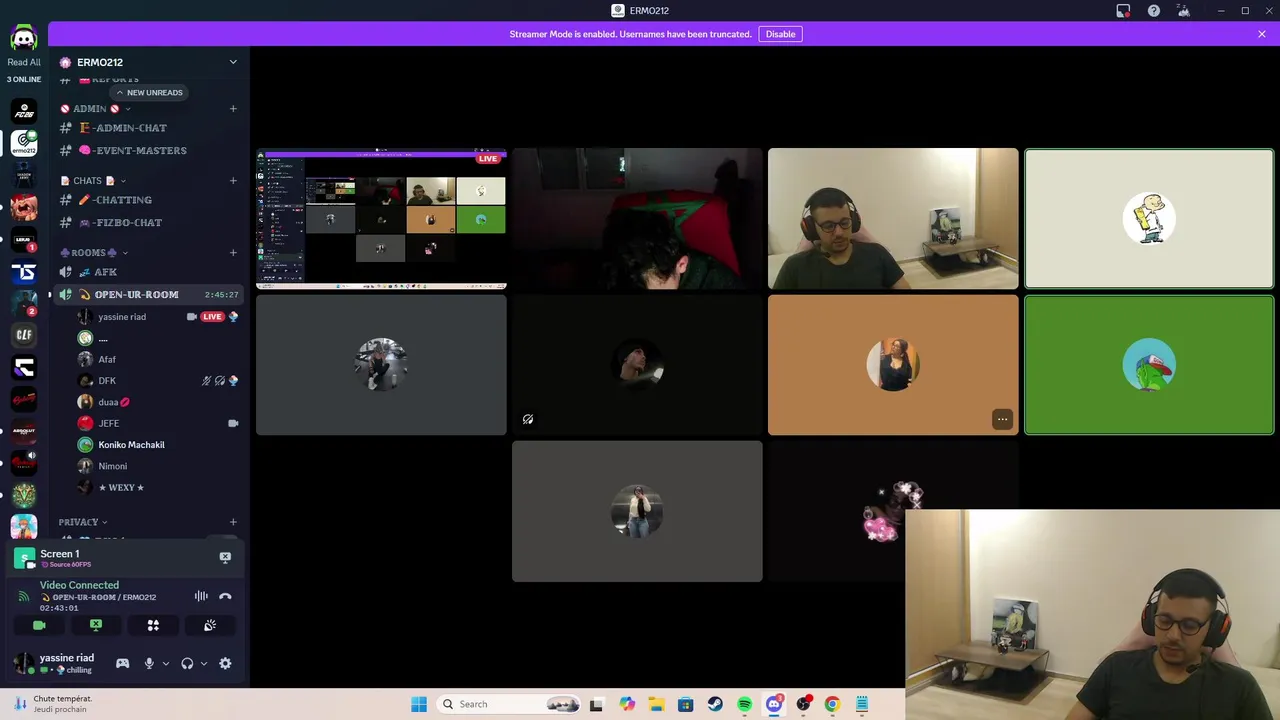The image size is (1280, 720).
Task: Join the AFK voice channel
Action: coord(148,272)
